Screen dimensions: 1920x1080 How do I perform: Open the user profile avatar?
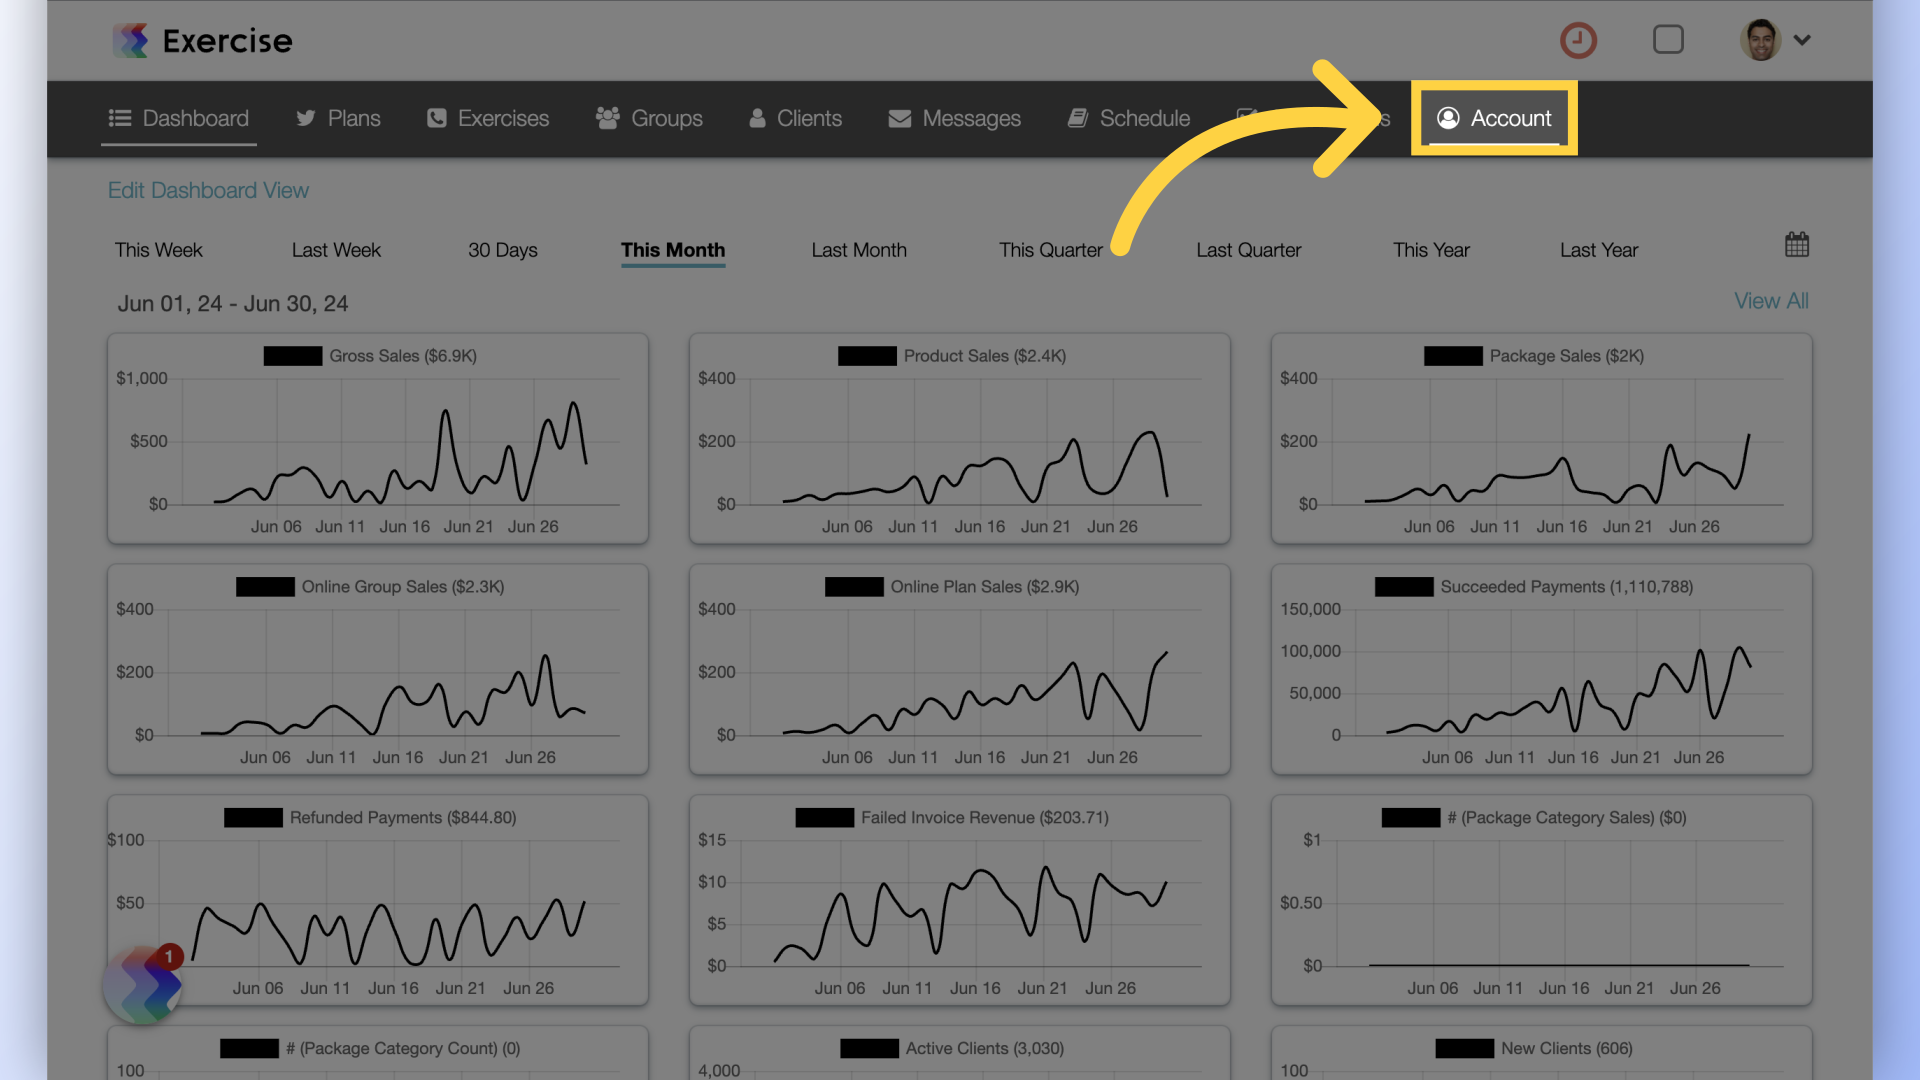(1761, 40)
